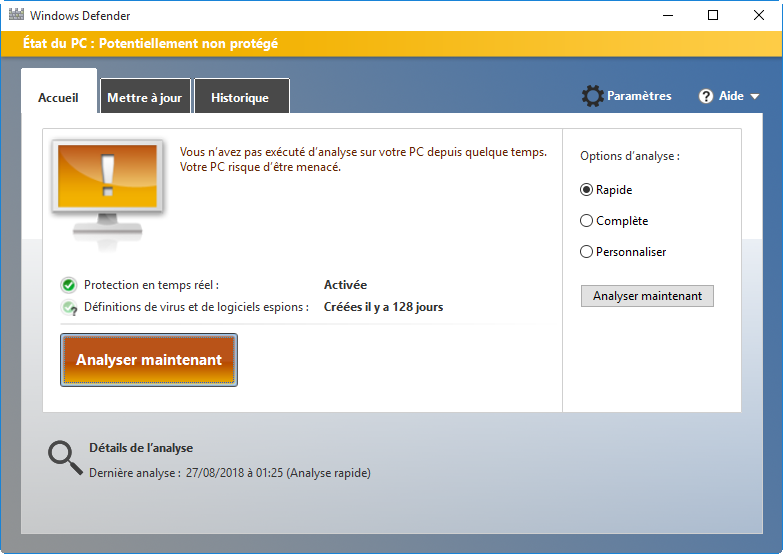Open the Aide menu label
The height and width of the screenshot is (554, 783).
(731, 96)
